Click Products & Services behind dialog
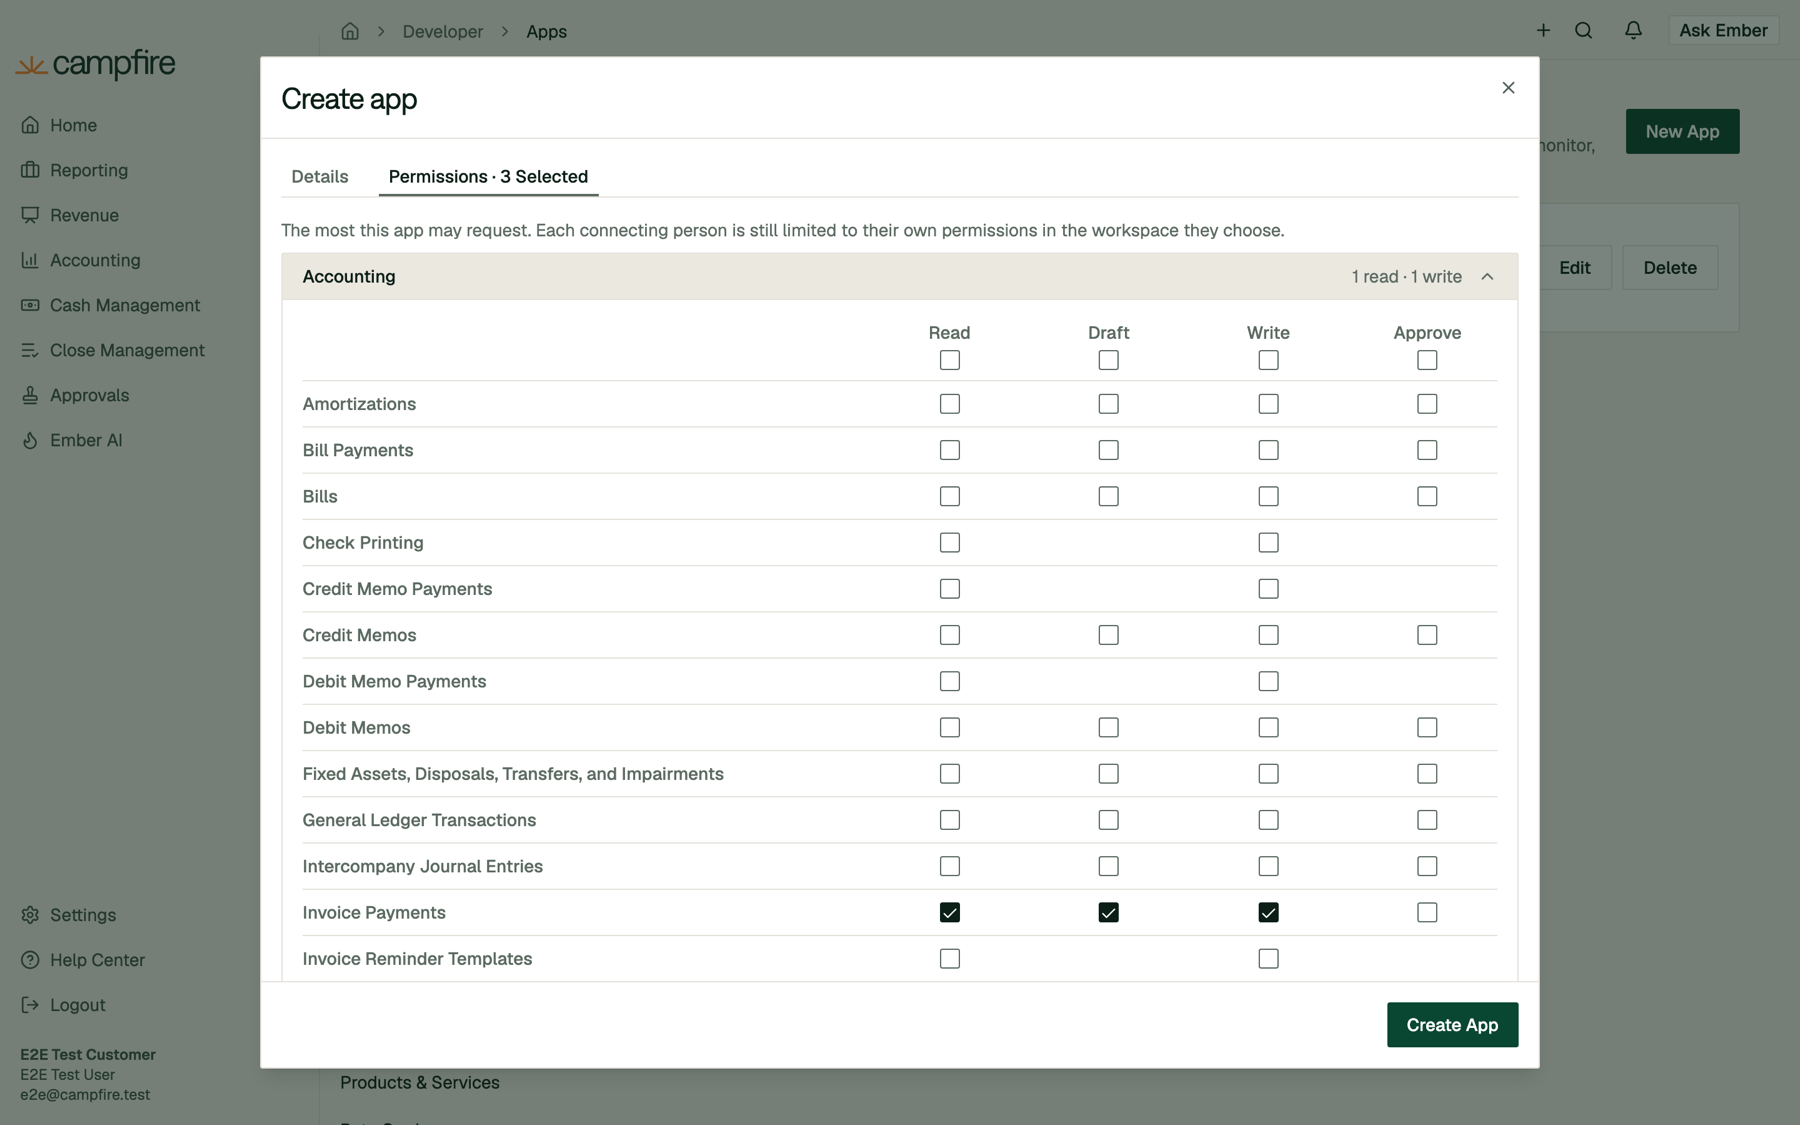This screenshot has height=1125, width=1800. (420, 1083)
